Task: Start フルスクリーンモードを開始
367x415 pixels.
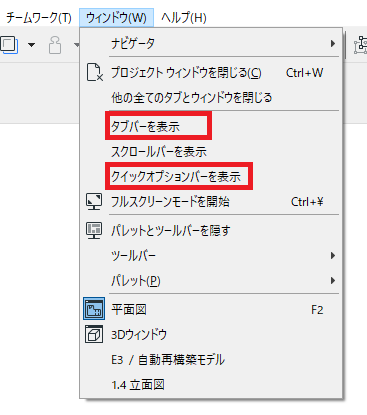Action: click(211, 202)
